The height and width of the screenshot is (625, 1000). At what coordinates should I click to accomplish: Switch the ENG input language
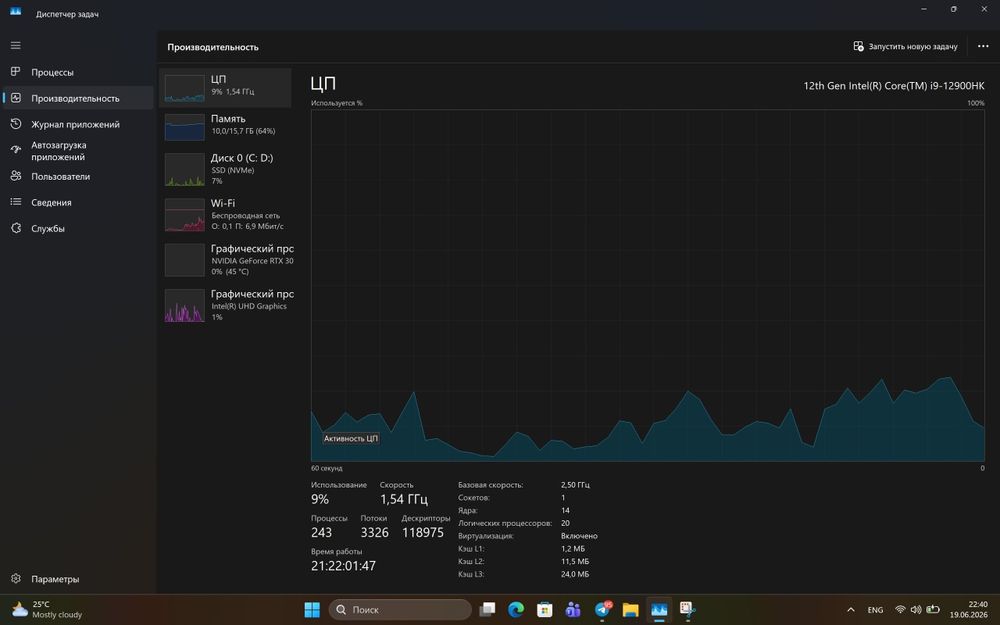coord(876,610)
